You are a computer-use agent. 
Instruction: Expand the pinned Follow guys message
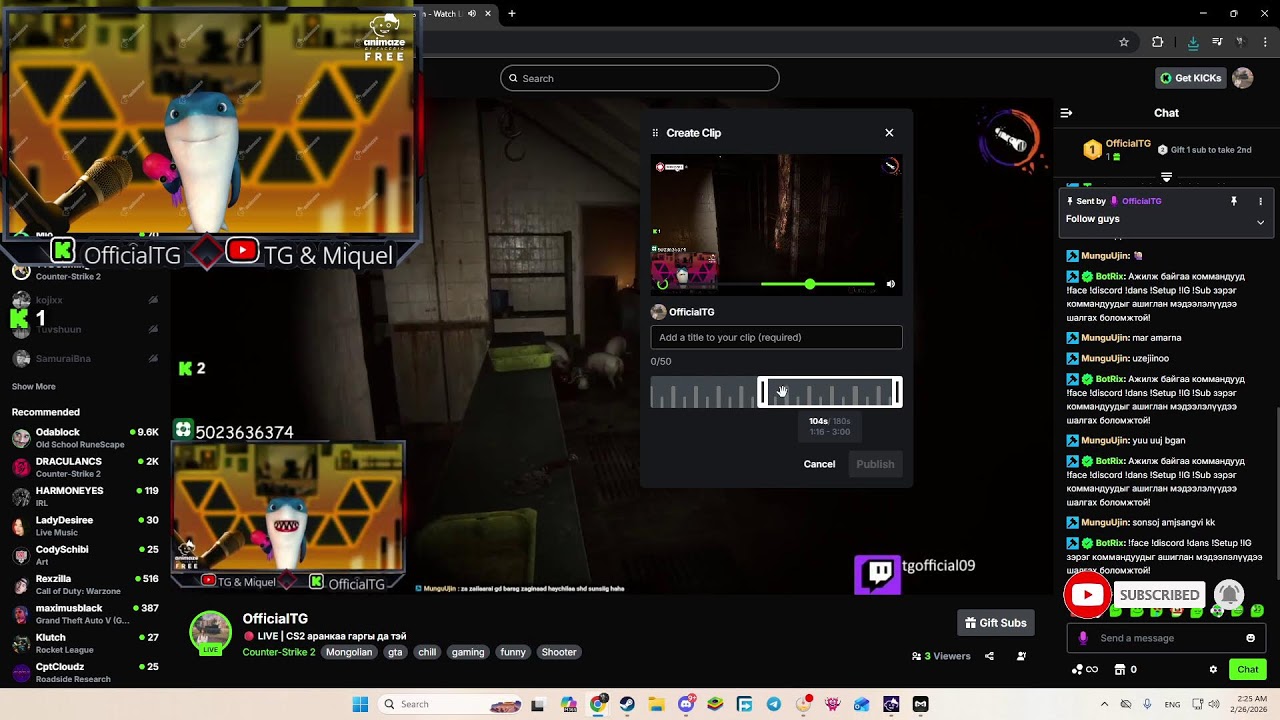1260,222
